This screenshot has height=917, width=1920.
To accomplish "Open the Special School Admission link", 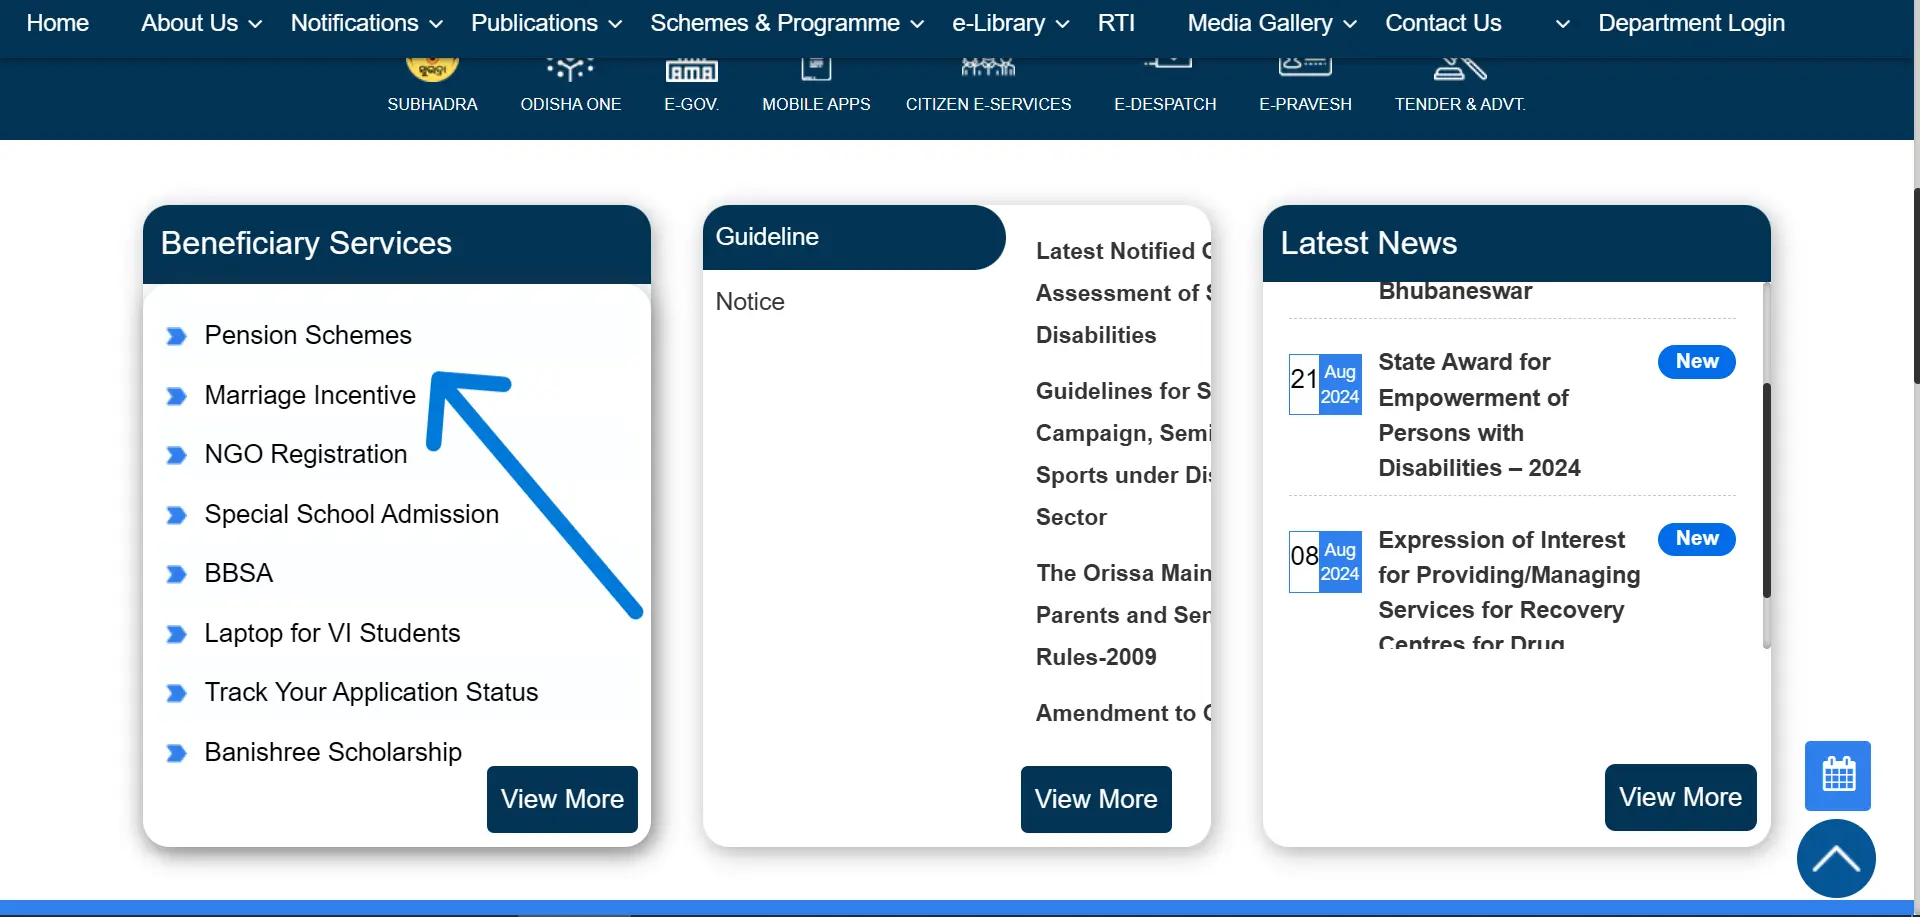I will 352,514.
